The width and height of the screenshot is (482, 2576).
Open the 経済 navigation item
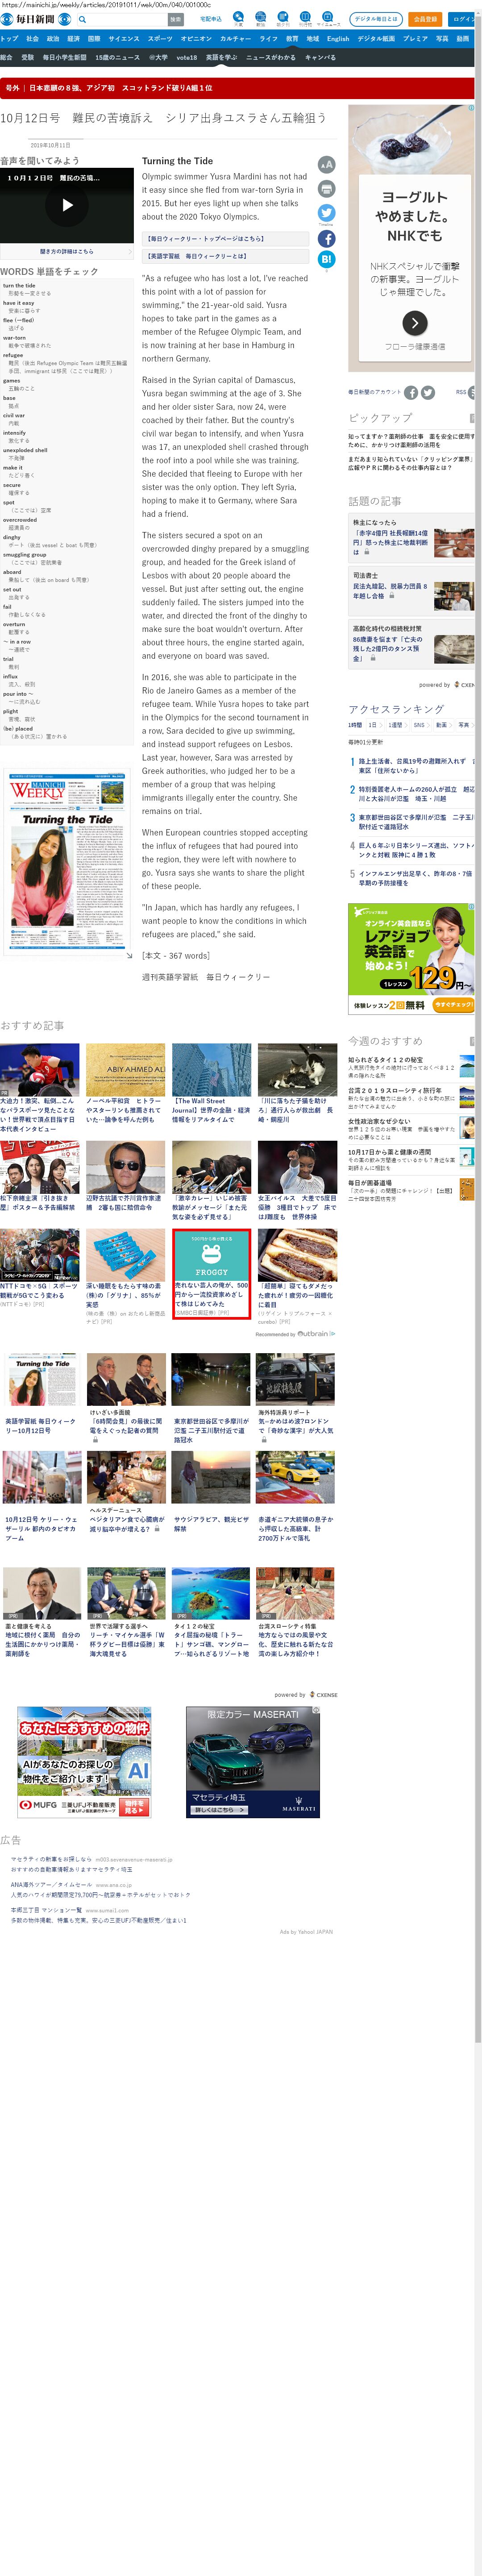pyautogui.click(x=73, y=38)
